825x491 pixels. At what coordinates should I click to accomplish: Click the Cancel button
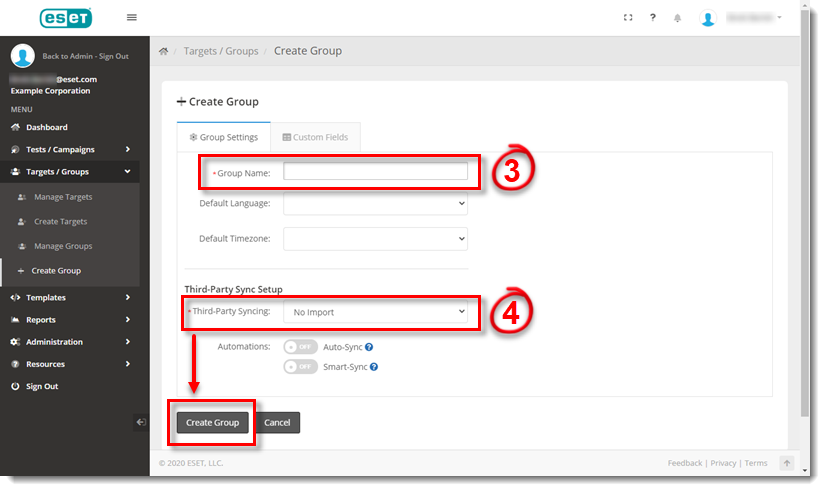pyautogui.click(x=277, y=423)
